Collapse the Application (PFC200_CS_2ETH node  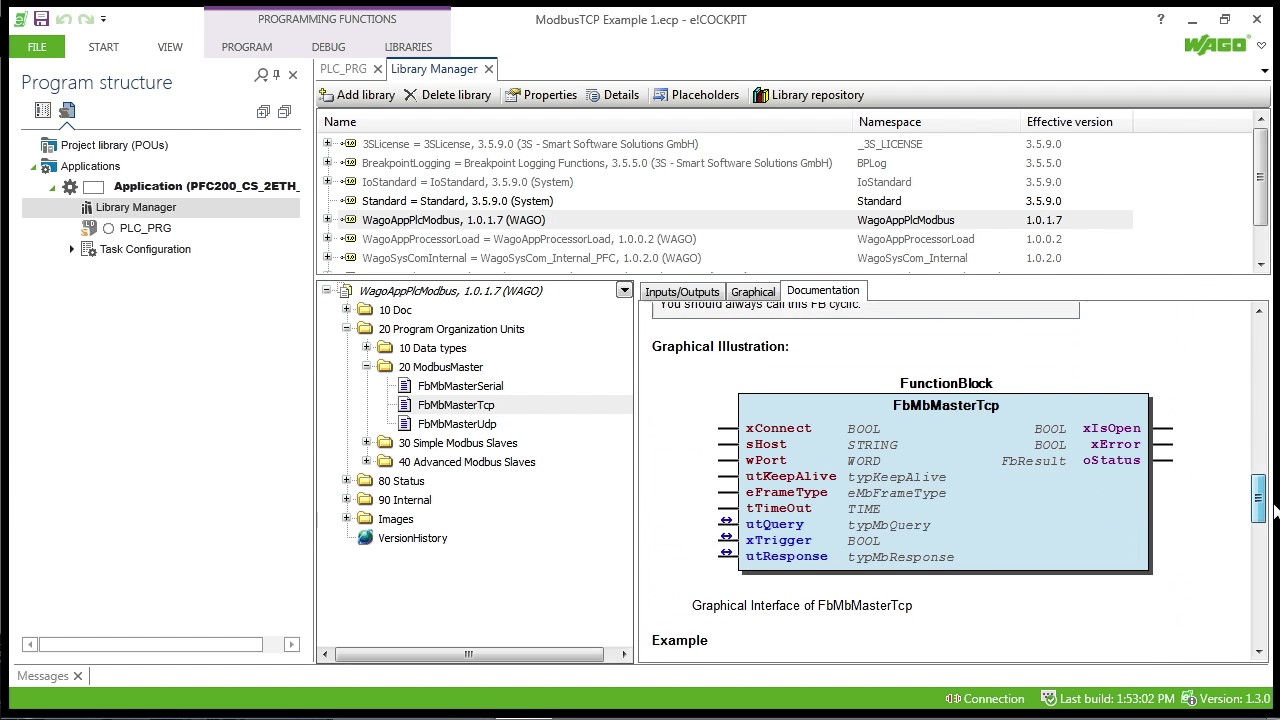click(53, 187)
